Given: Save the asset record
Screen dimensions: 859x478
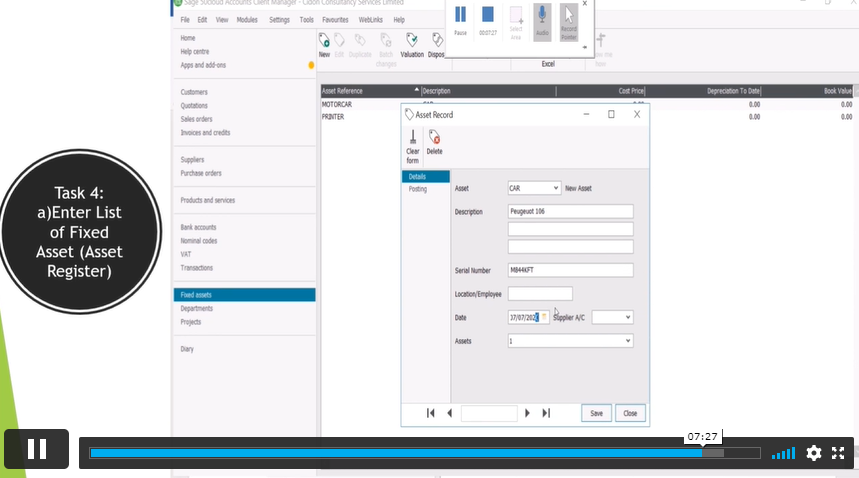Looking at the screenshot, I should coord(597,413).
